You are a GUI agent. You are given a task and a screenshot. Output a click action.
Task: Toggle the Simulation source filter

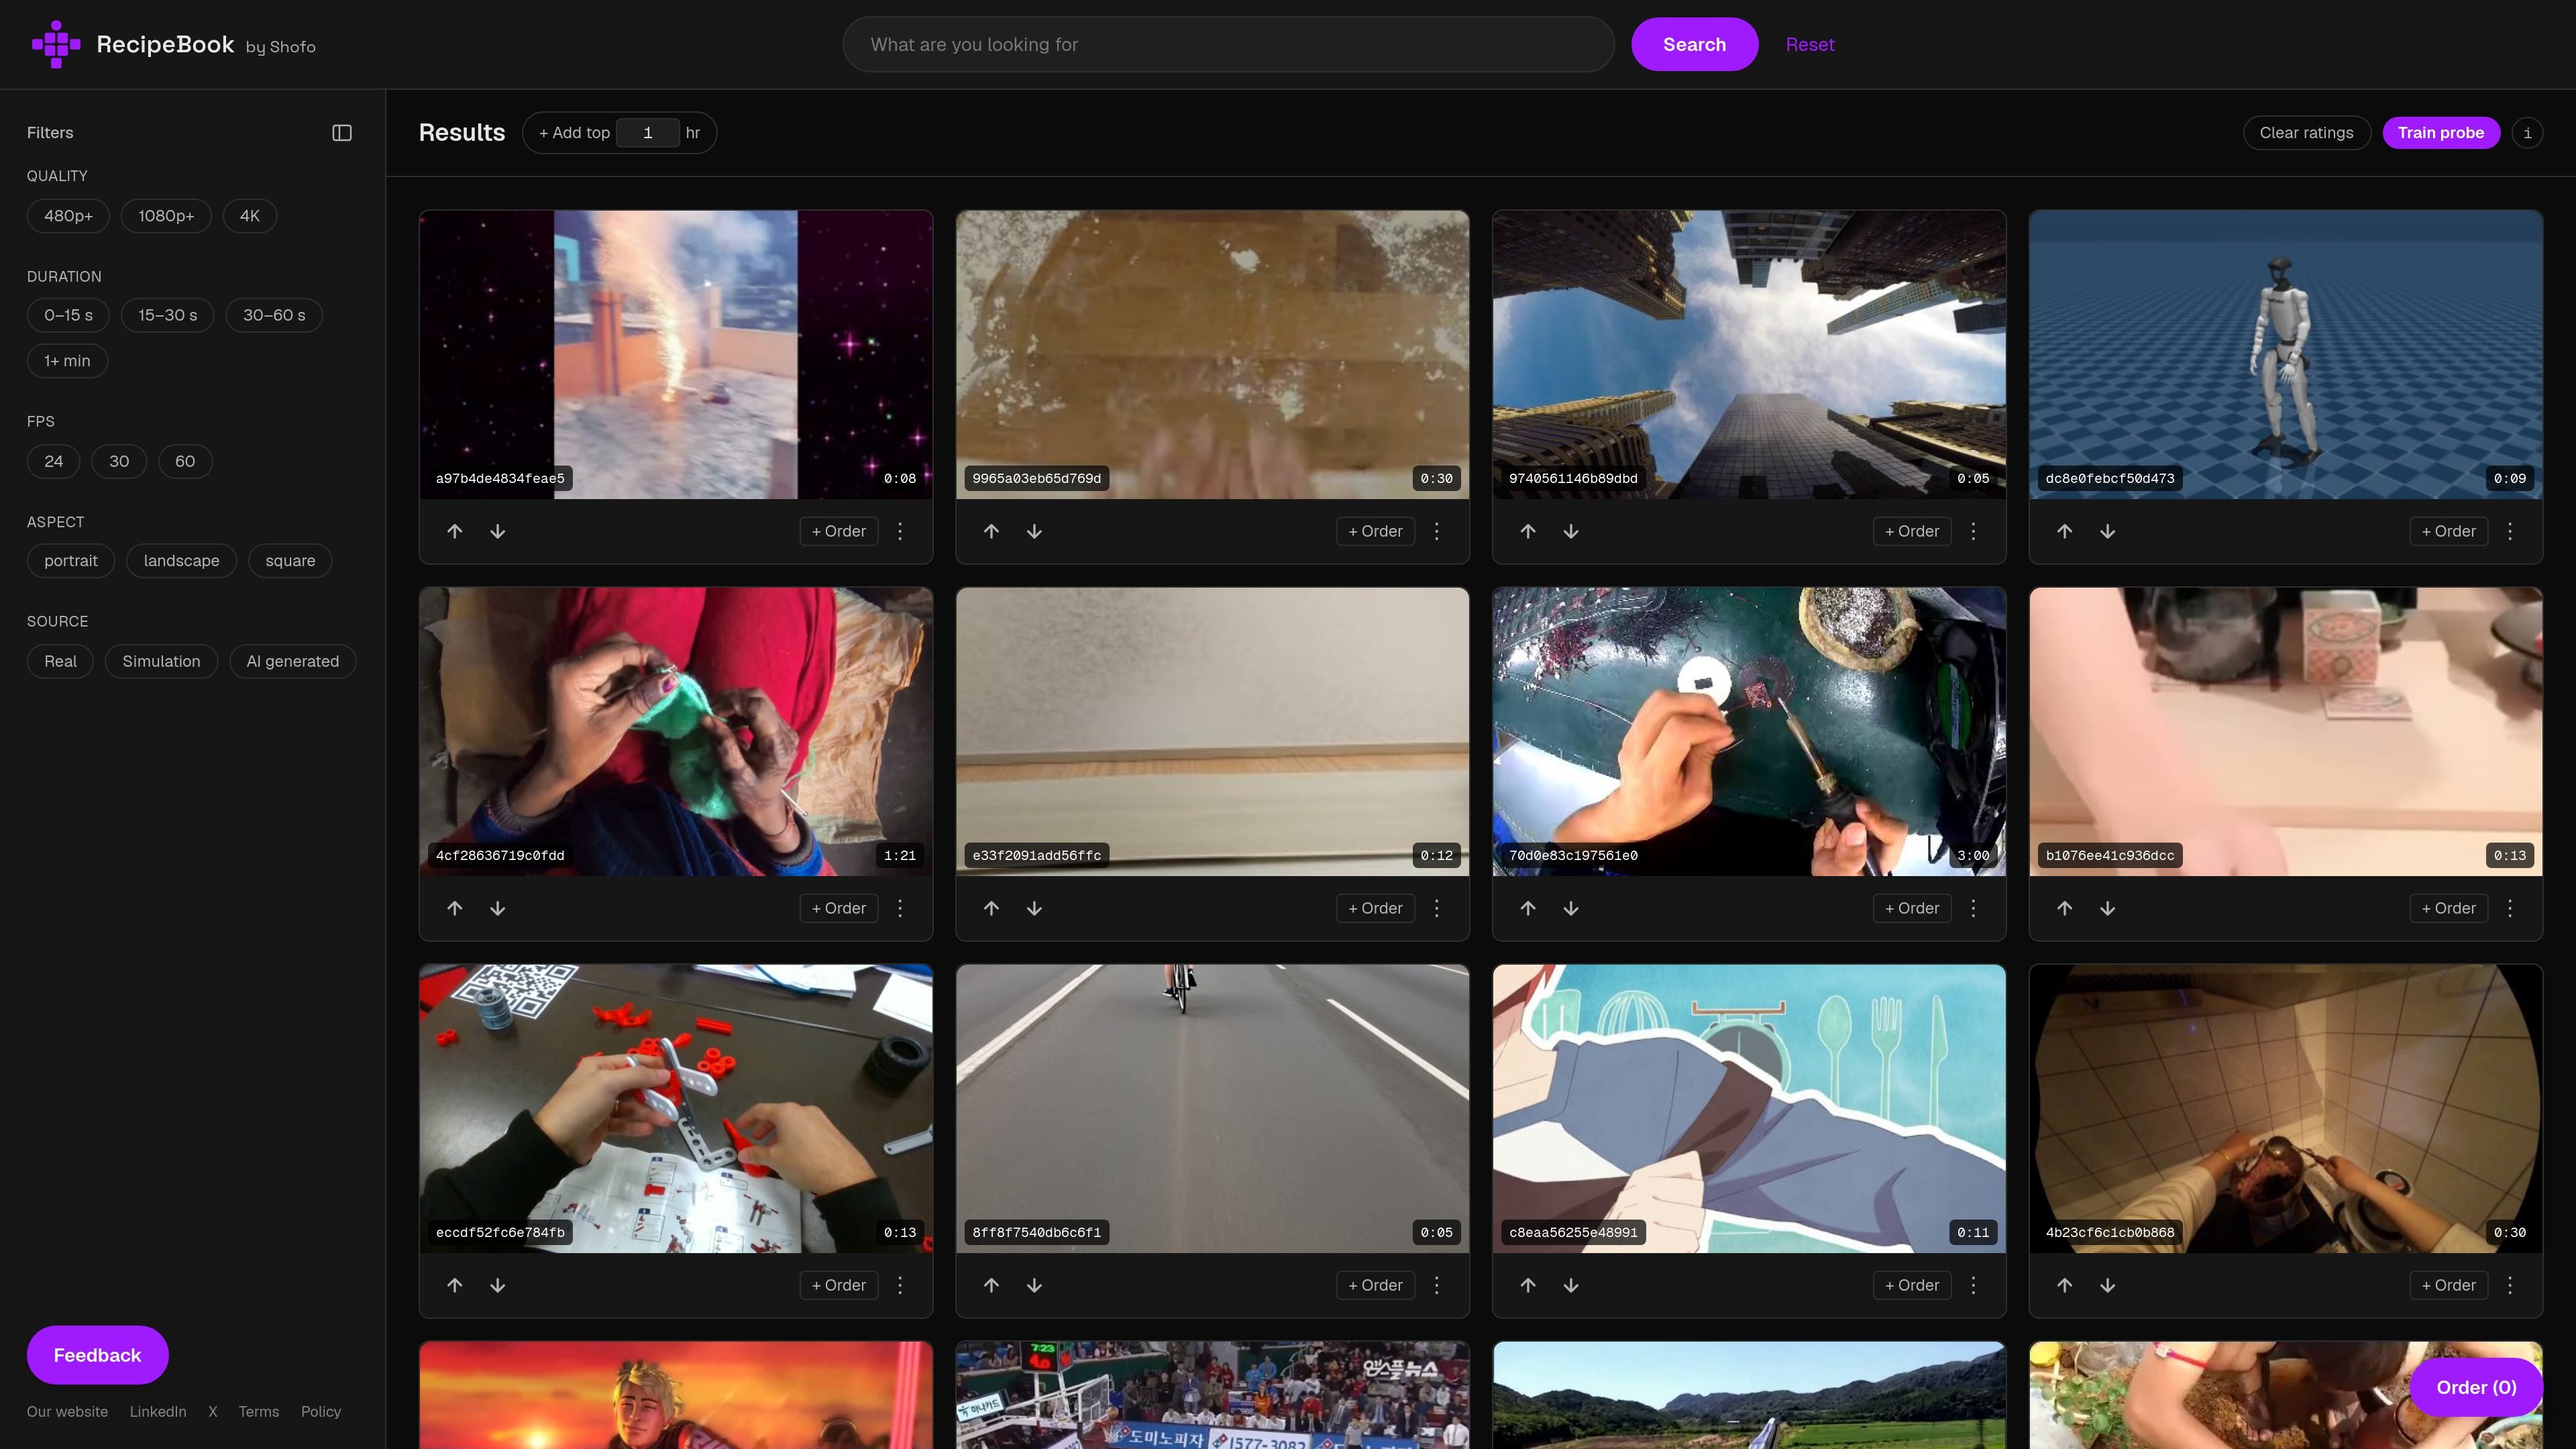(161, 661)
